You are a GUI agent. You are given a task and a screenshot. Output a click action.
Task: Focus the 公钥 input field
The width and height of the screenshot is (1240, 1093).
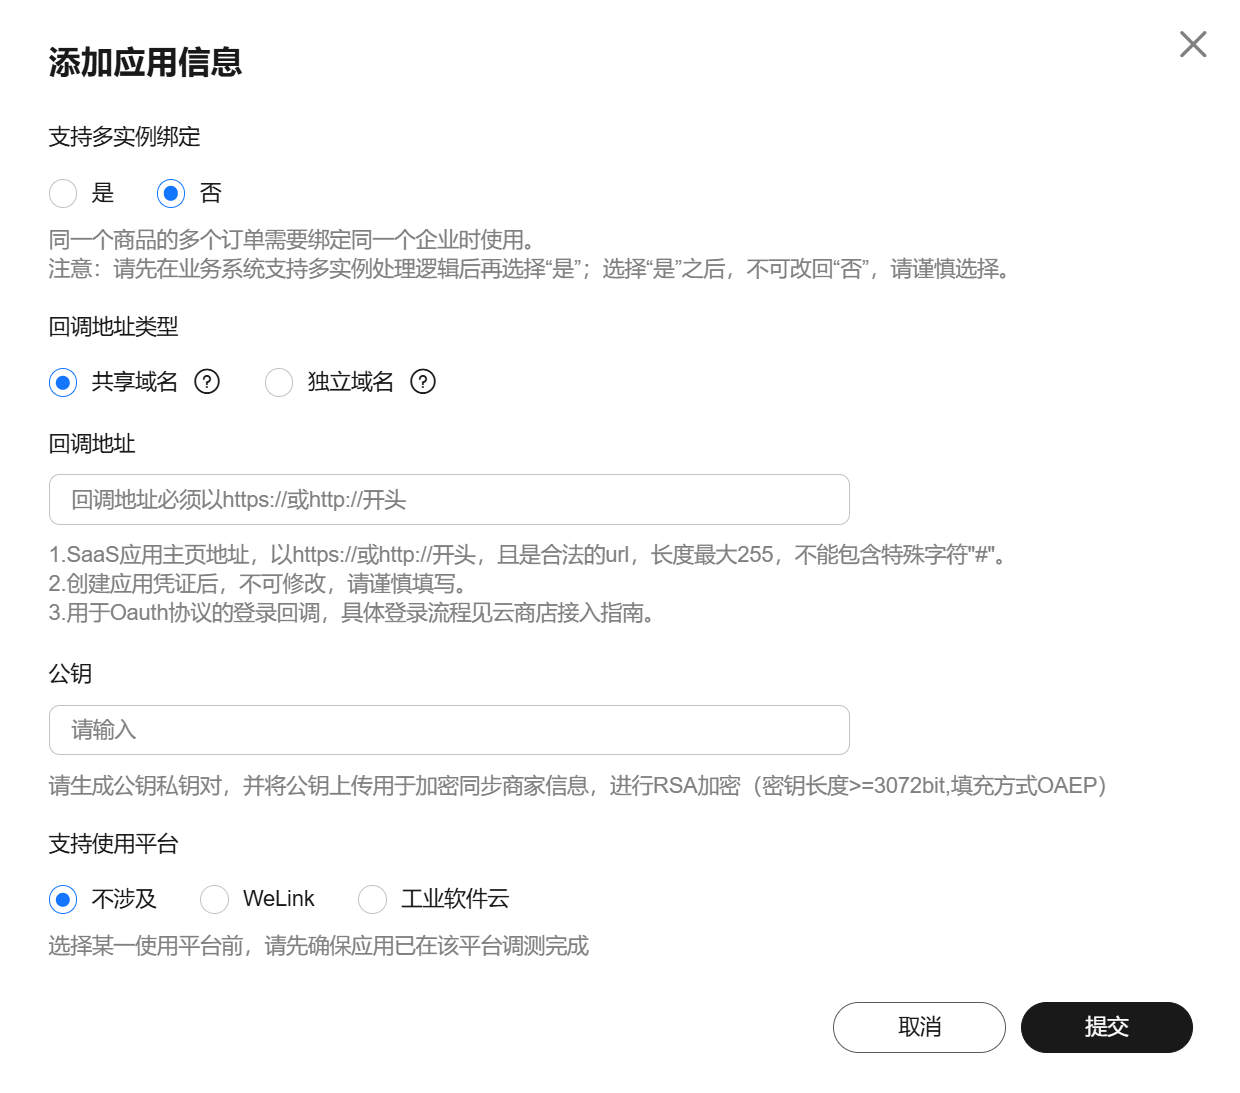coord(449,730)
